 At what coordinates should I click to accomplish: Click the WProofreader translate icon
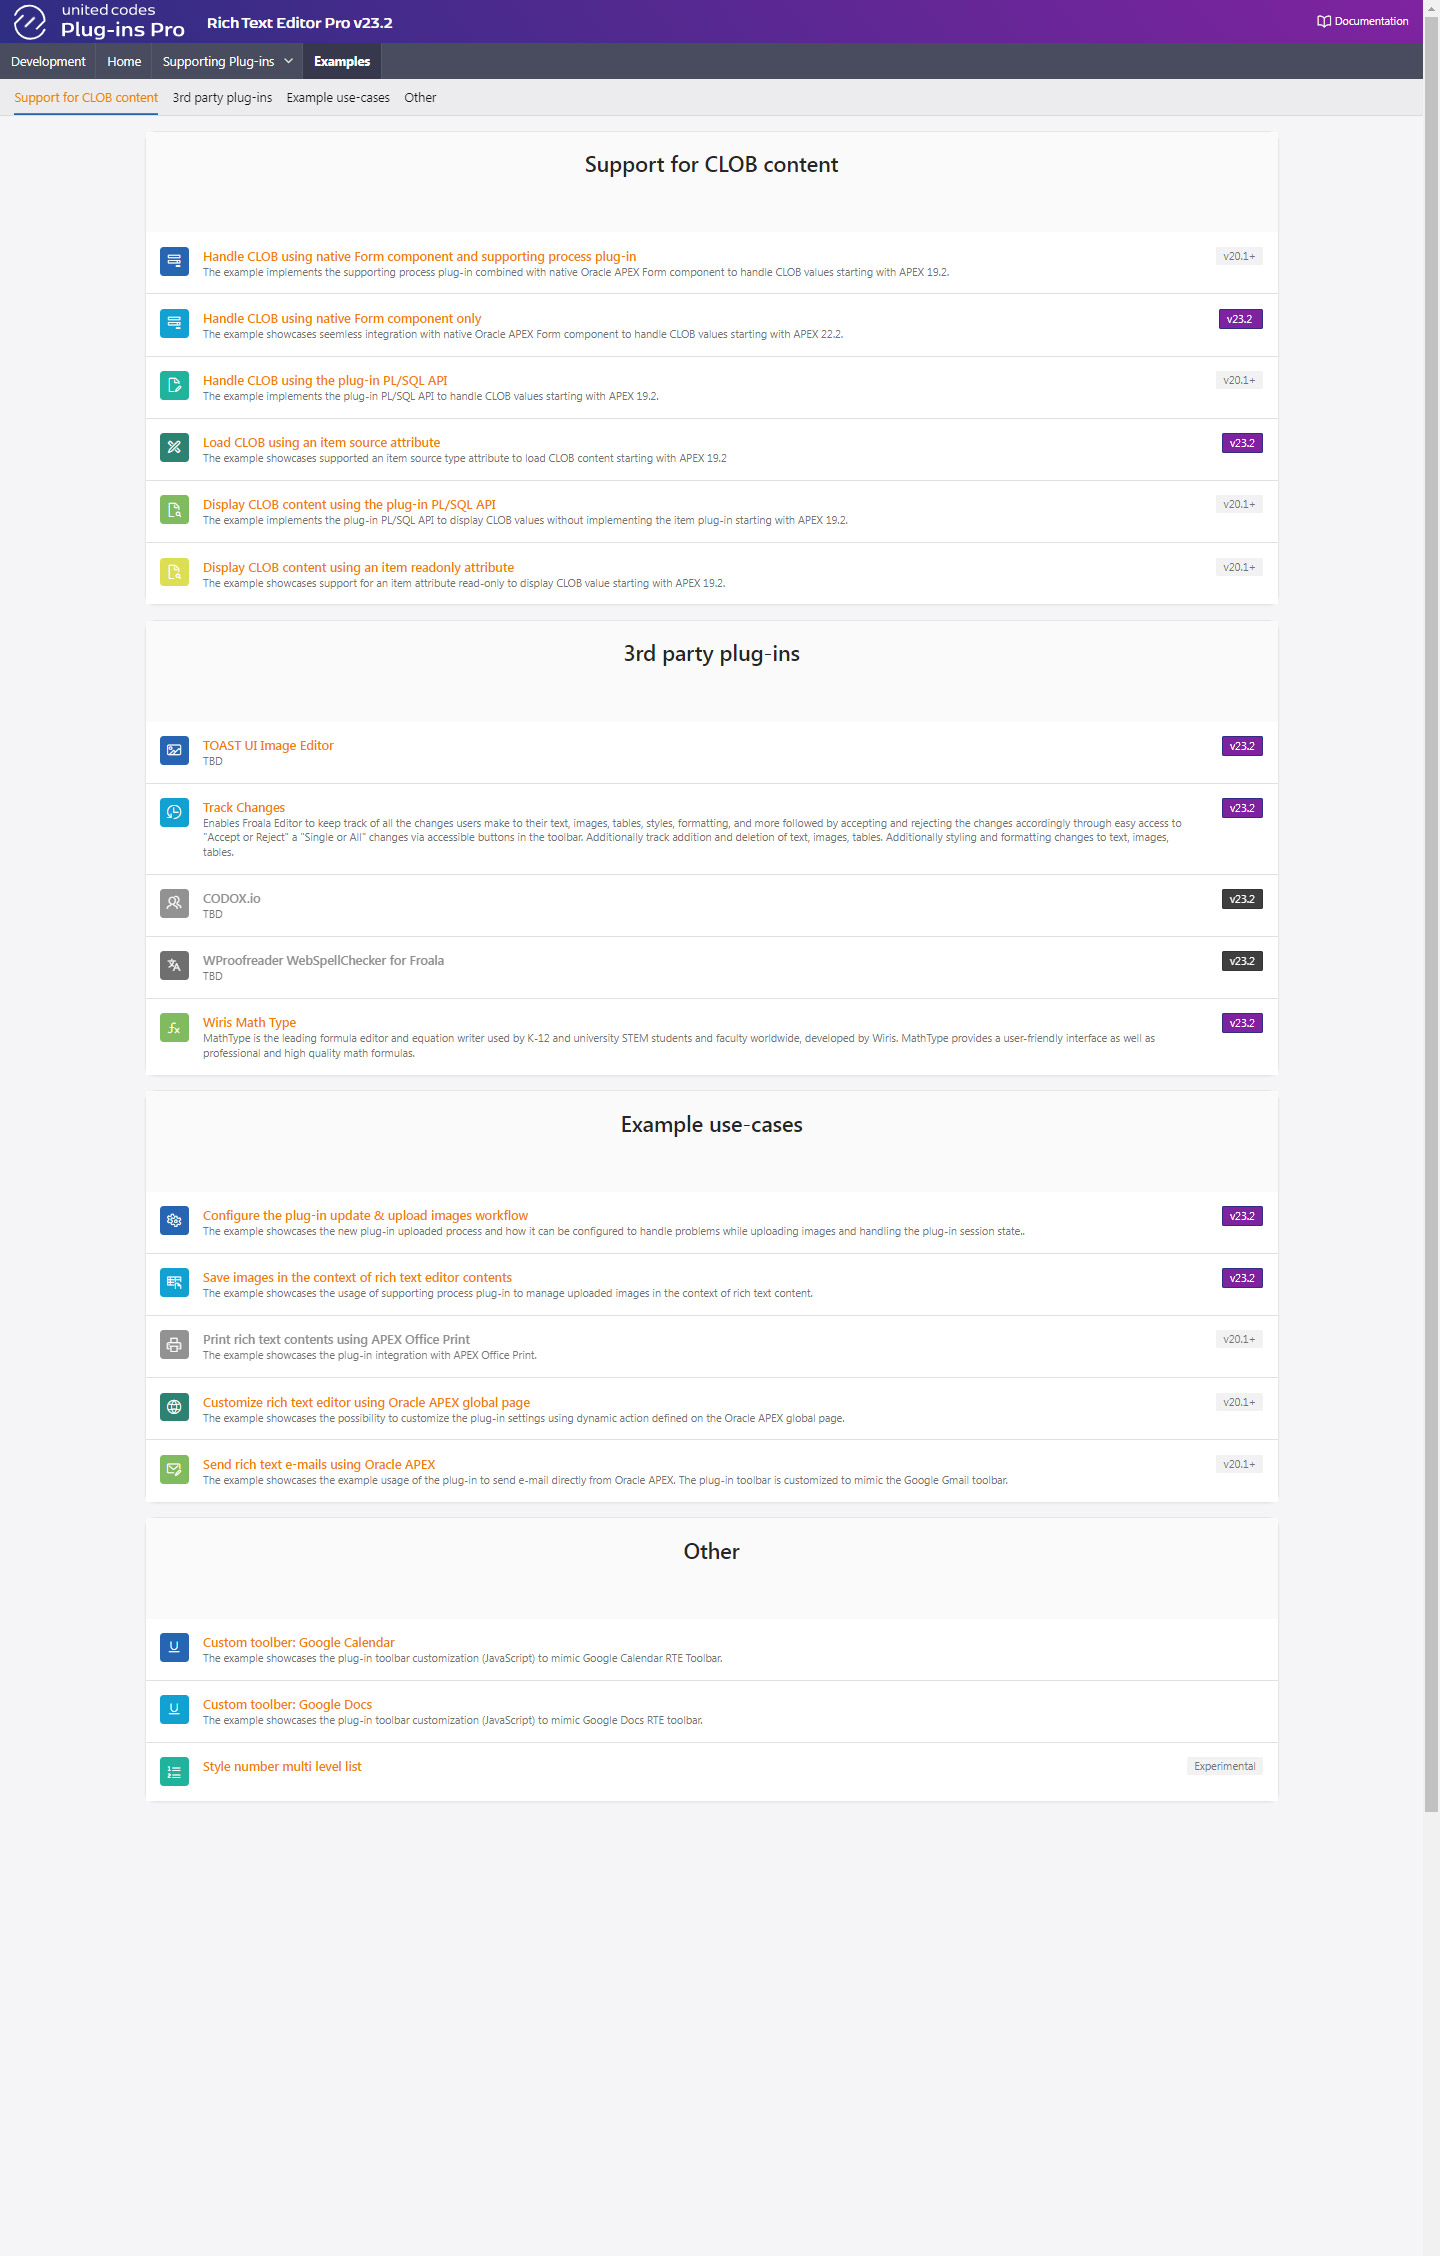point(174,966)
